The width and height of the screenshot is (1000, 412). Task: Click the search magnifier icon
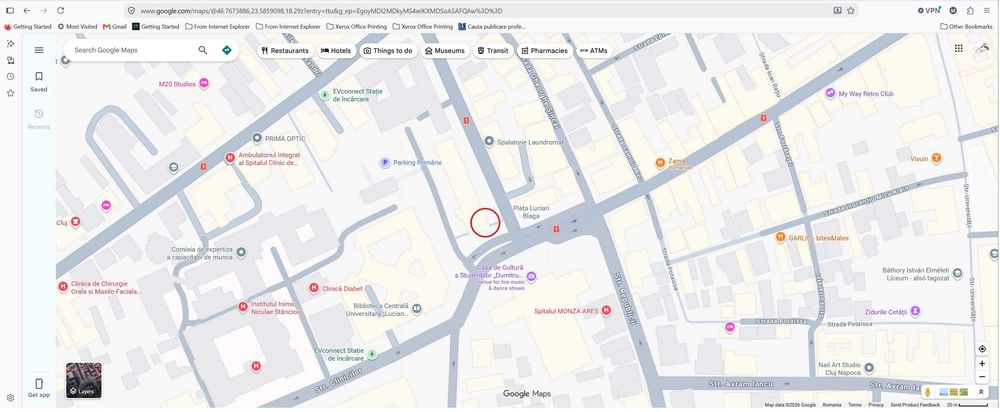(203, 50)
